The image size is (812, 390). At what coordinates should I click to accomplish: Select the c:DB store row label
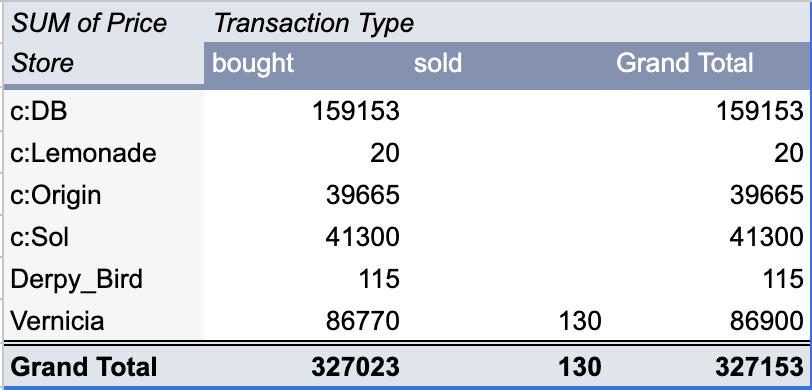pos(39,111)
